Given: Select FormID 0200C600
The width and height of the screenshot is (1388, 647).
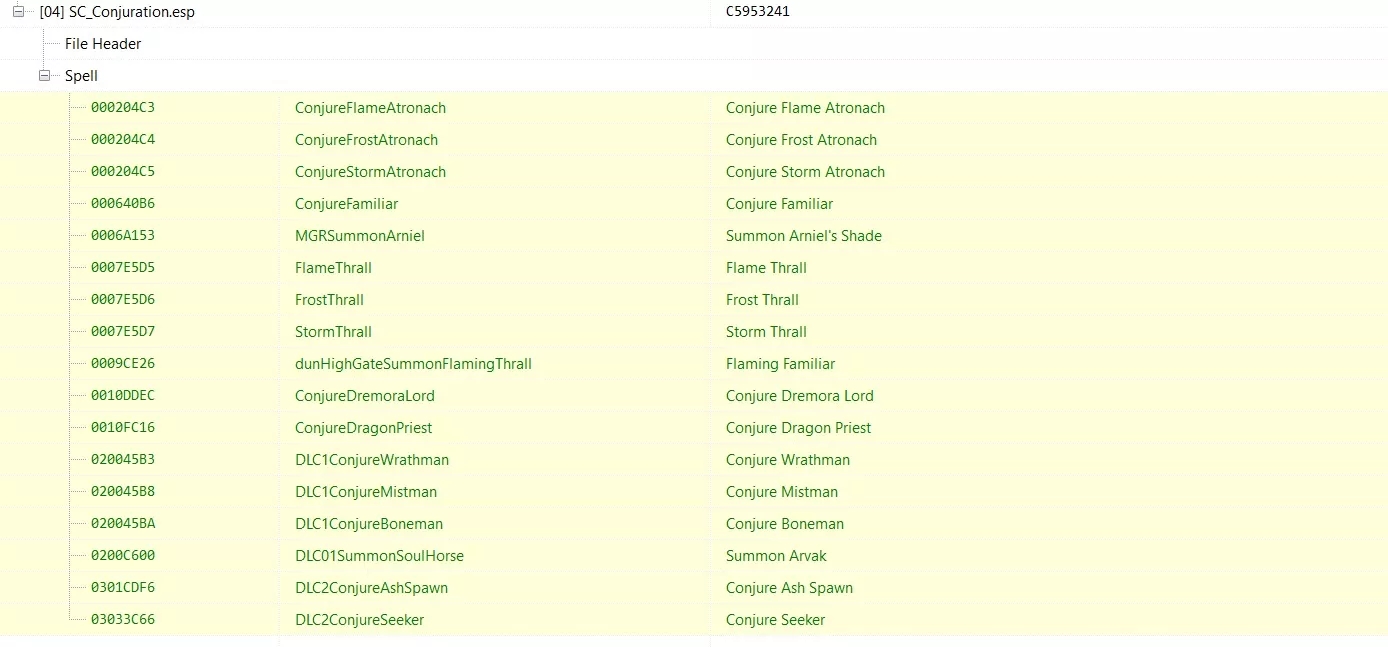Looking at the screenshot, I should (123, 556).
